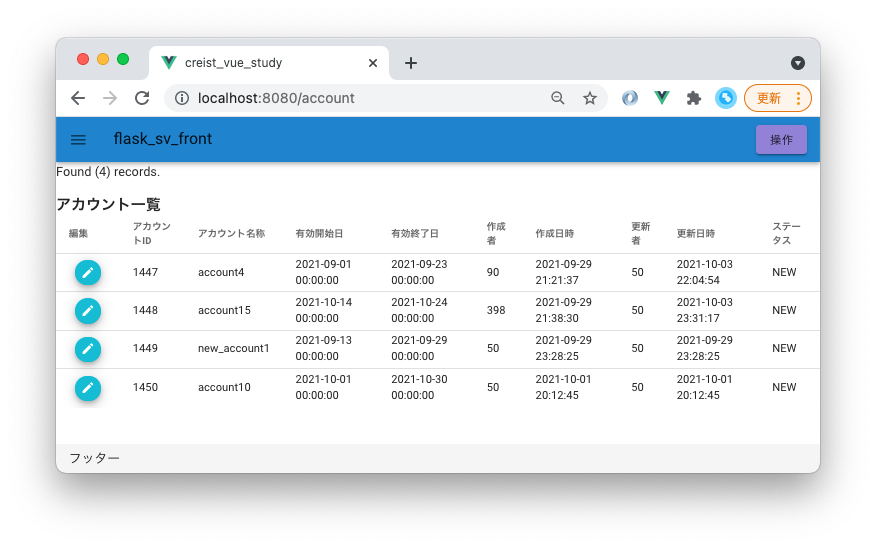Edit account10 row with pencil icon
Viewport: 876px width, 547px height.
[88, 388]
